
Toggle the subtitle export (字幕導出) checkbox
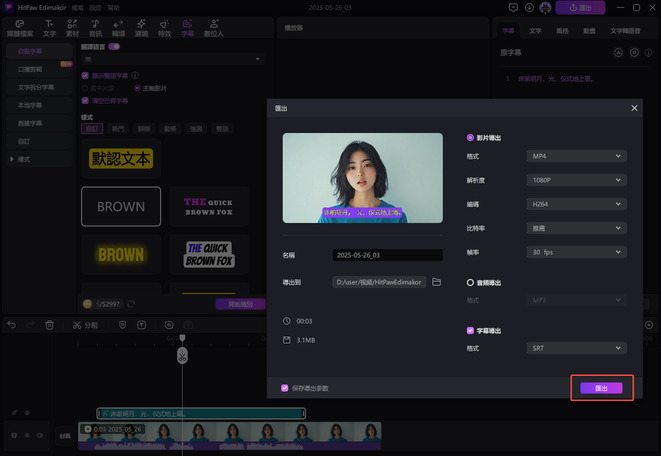[x=471, y=330]
